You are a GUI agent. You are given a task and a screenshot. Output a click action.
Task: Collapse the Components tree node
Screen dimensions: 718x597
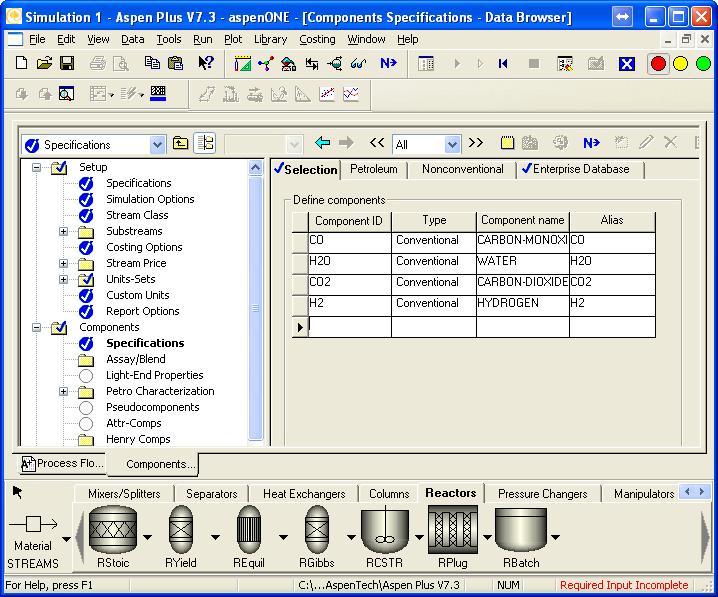pos(36,328)
